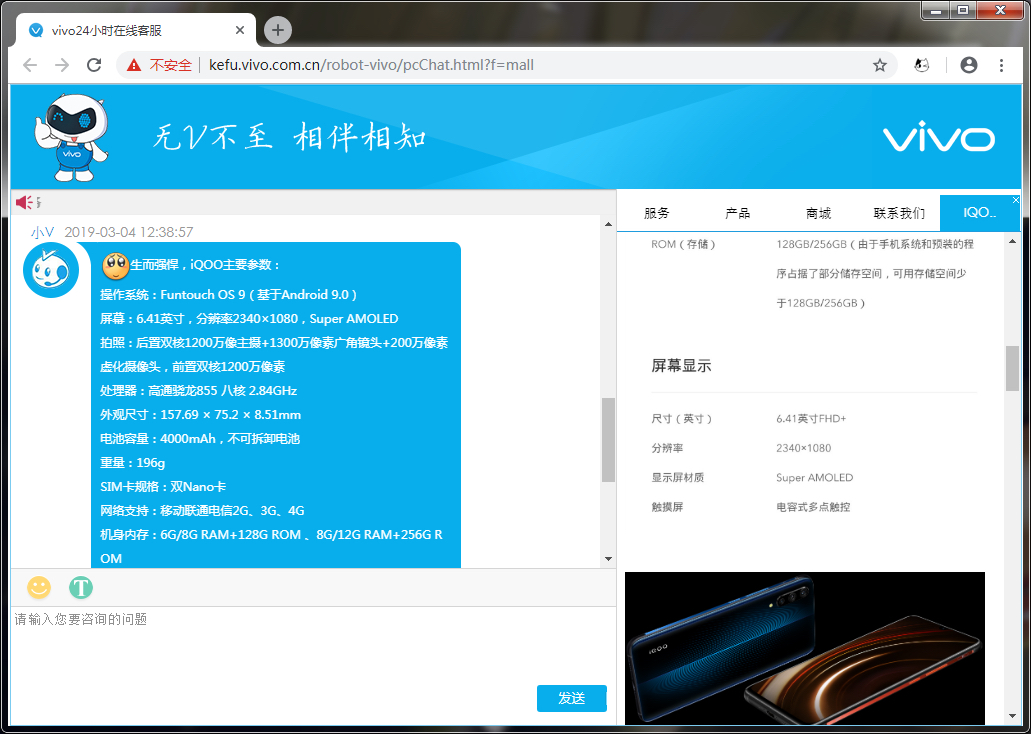
Task: Click the 触摸屏 label
Action: 667,507
